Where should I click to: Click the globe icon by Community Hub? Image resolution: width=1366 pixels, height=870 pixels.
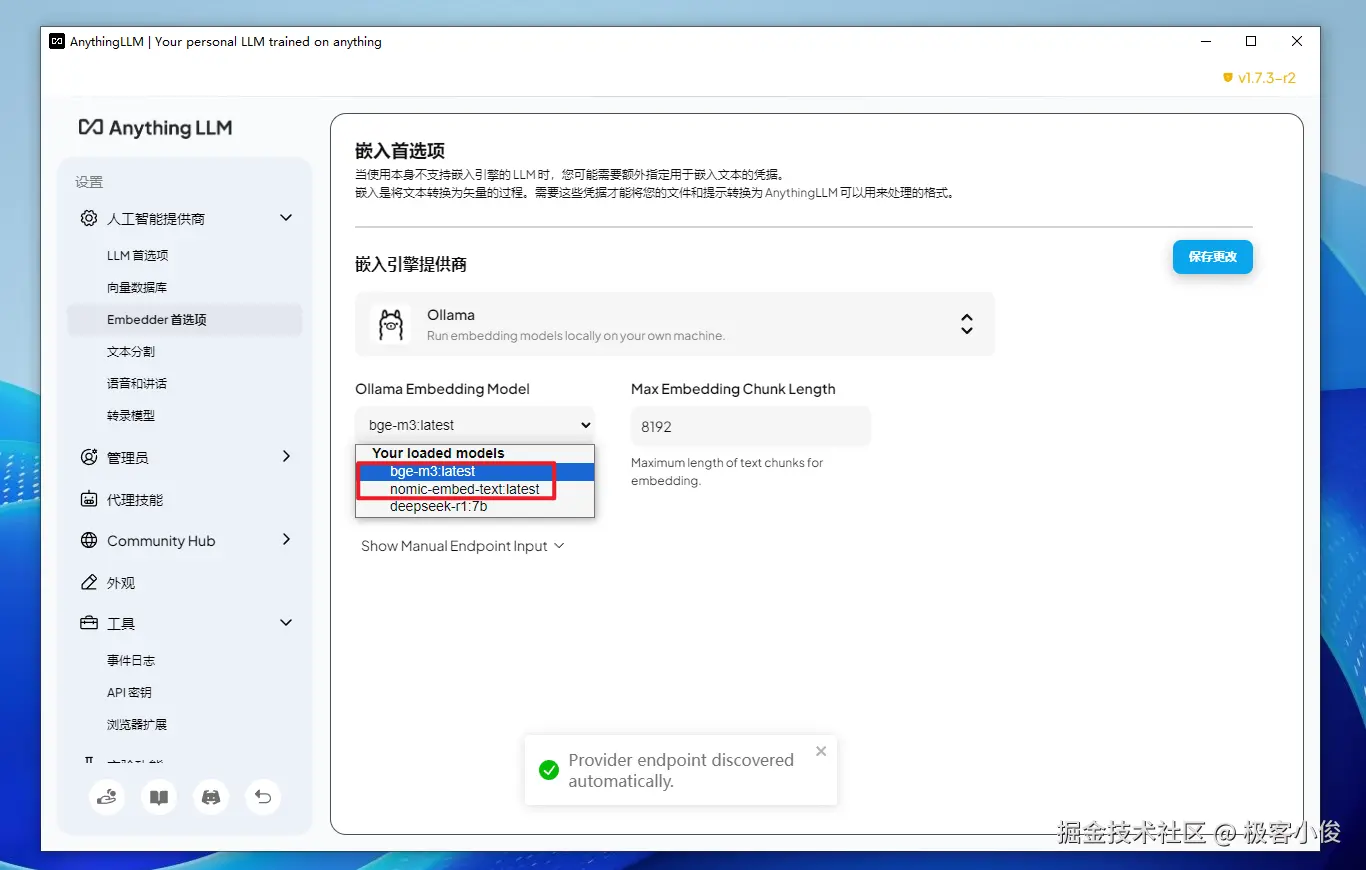pos(89,541)
